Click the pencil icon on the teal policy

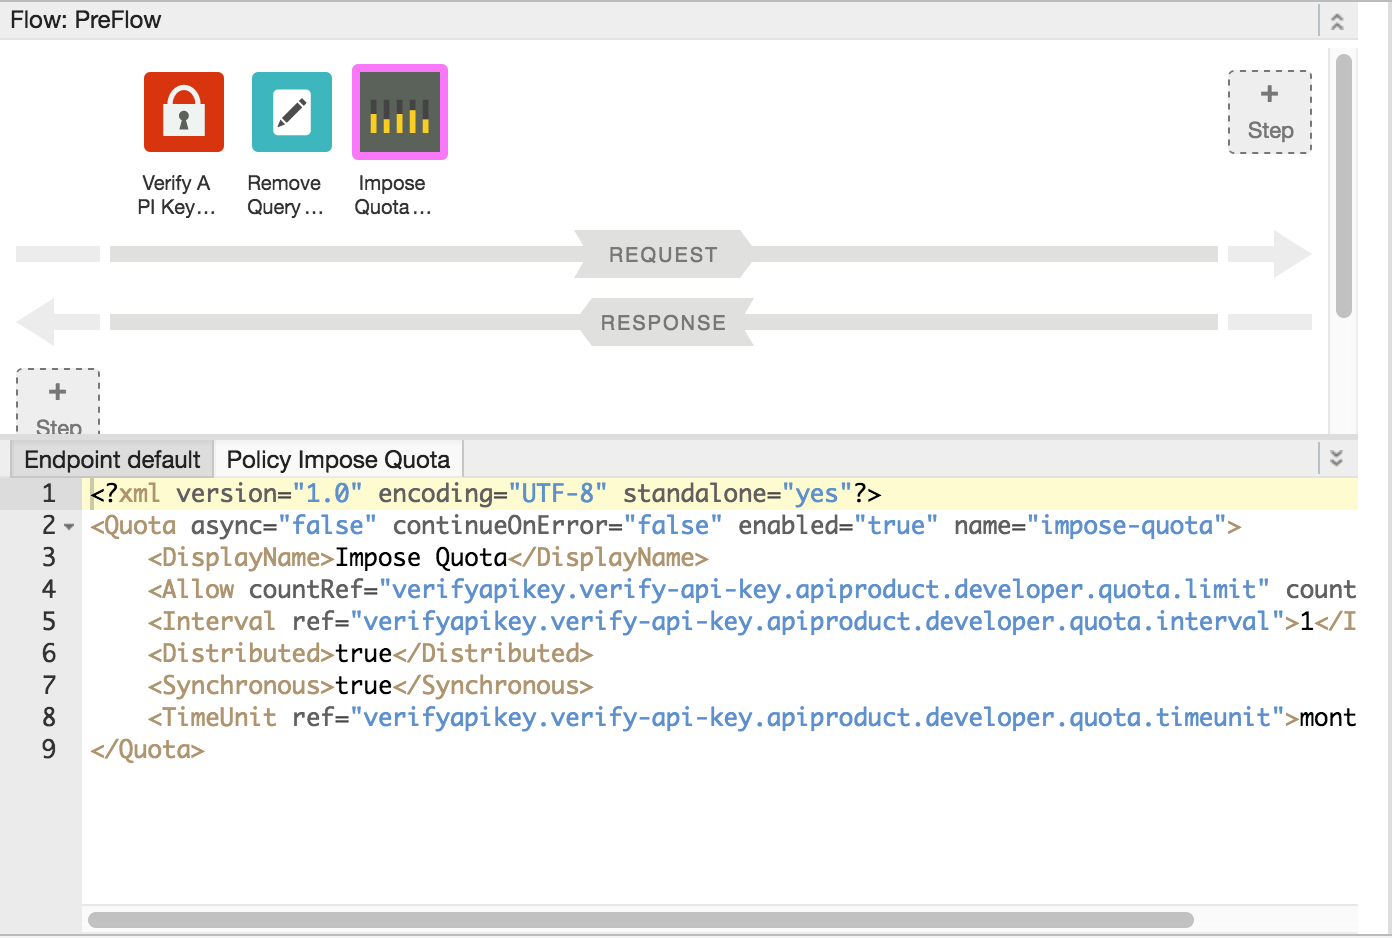(x=291, y=111)
